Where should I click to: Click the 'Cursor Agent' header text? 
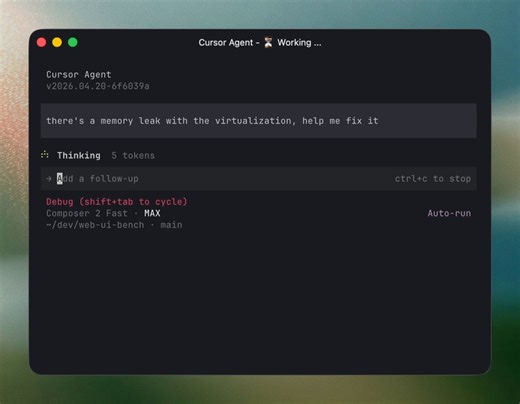pos(79,74)
